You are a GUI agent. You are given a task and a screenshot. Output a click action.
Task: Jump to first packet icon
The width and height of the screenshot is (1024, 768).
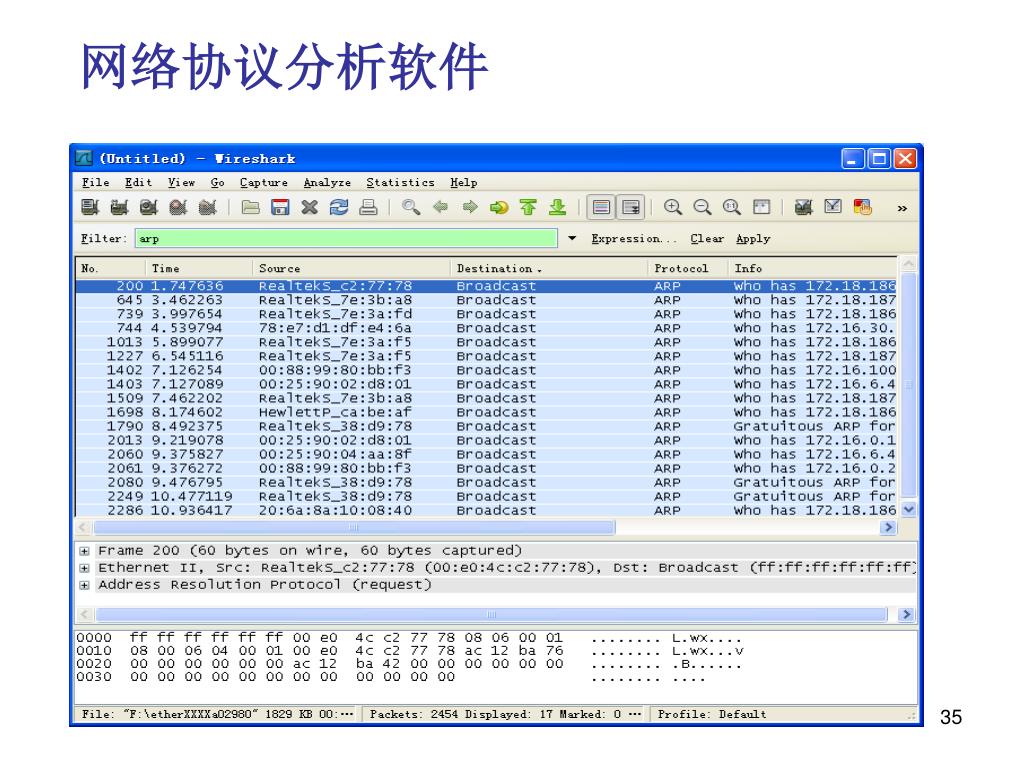coord(528,208)
